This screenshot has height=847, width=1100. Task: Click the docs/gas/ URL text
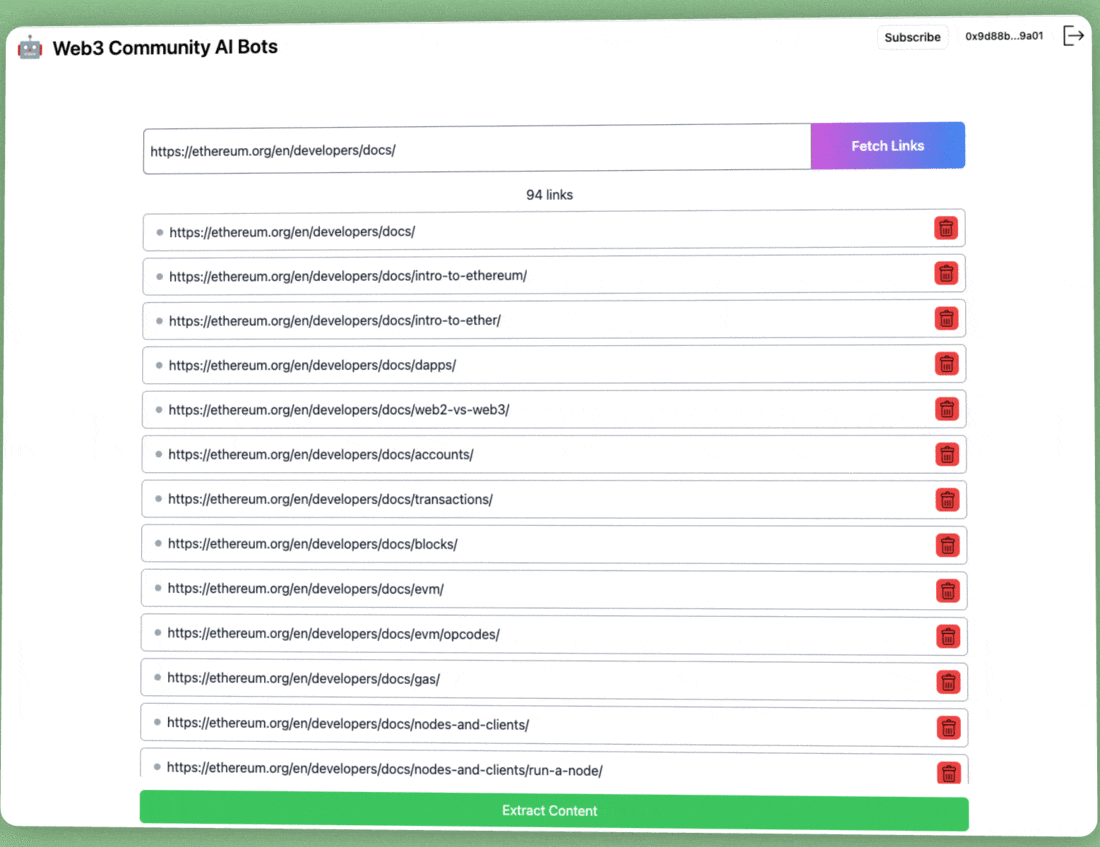tap(303, 679)
